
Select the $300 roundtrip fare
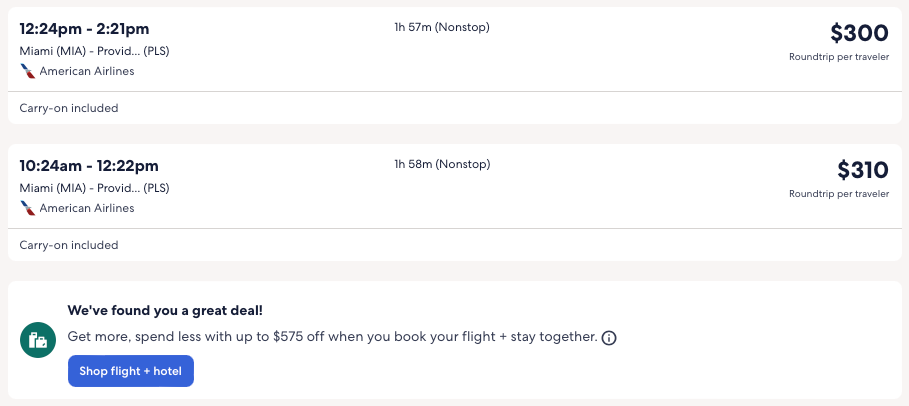pos(859,33)
